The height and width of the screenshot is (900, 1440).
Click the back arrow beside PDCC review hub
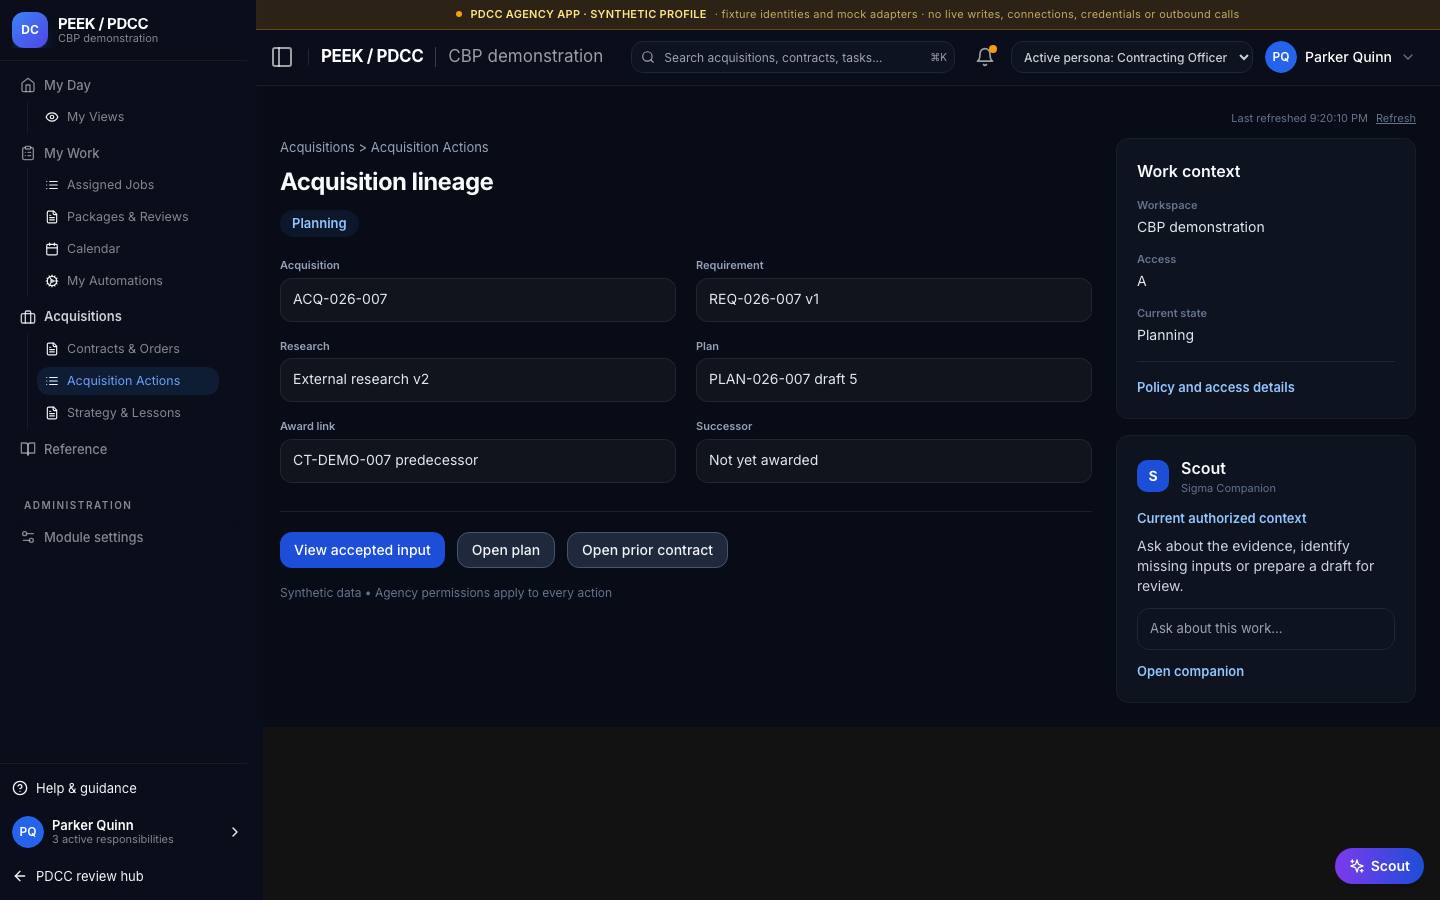coord(20,876)
